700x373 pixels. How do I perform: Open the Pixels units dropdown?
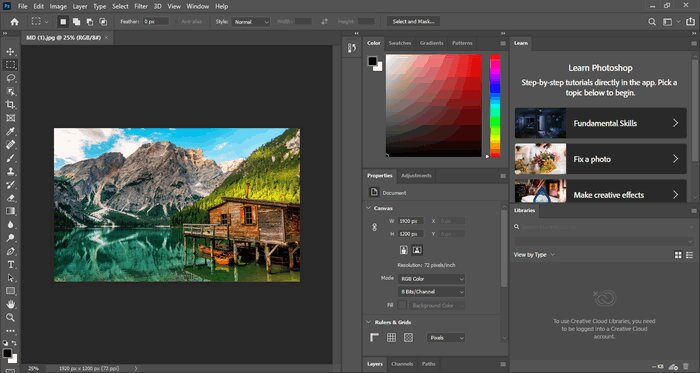click(446, 338)
